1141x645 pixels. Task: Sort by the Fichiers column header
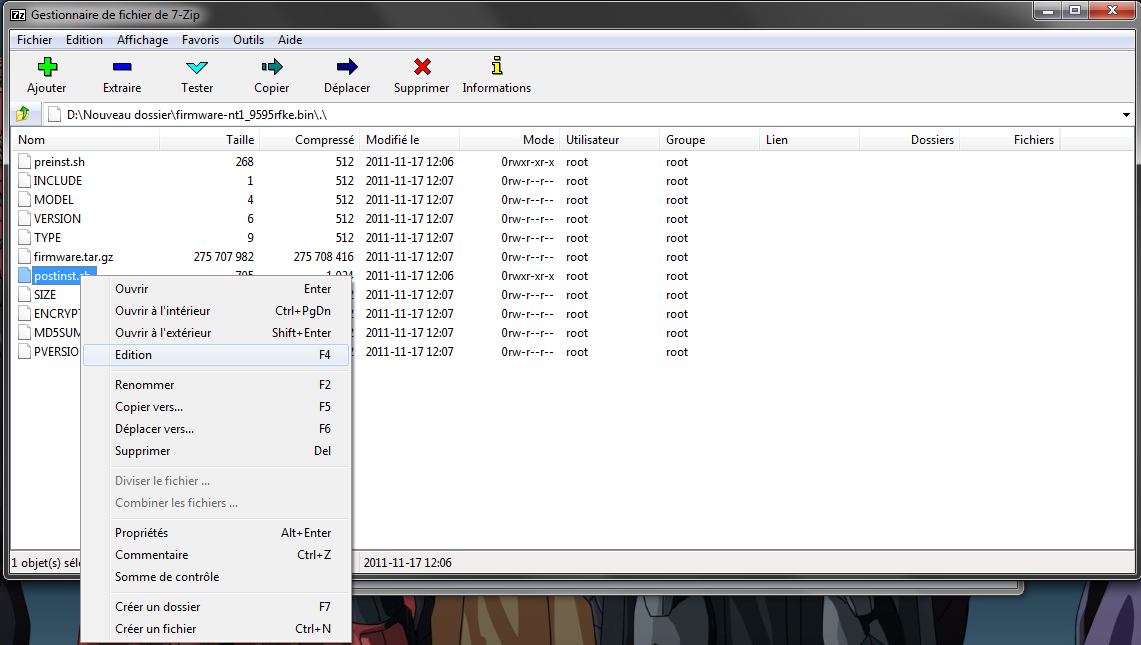[1009, 140]
